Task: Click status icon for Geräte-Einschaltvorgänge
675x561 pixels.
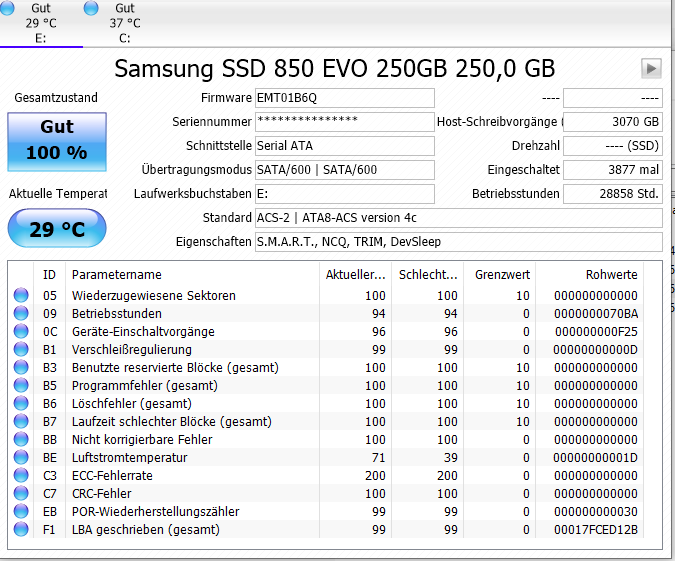Action: coord(21,332)
